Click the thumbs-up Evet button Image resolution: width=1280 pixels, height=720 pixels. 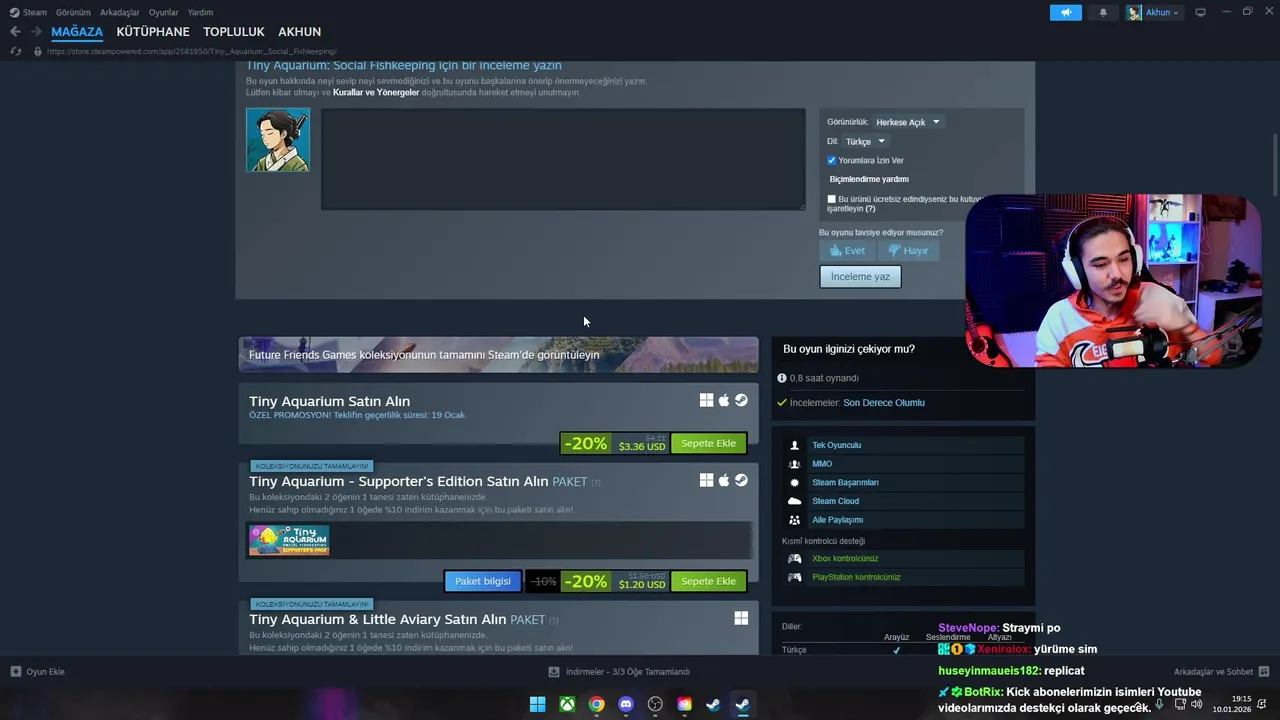(x=847, y=251)
